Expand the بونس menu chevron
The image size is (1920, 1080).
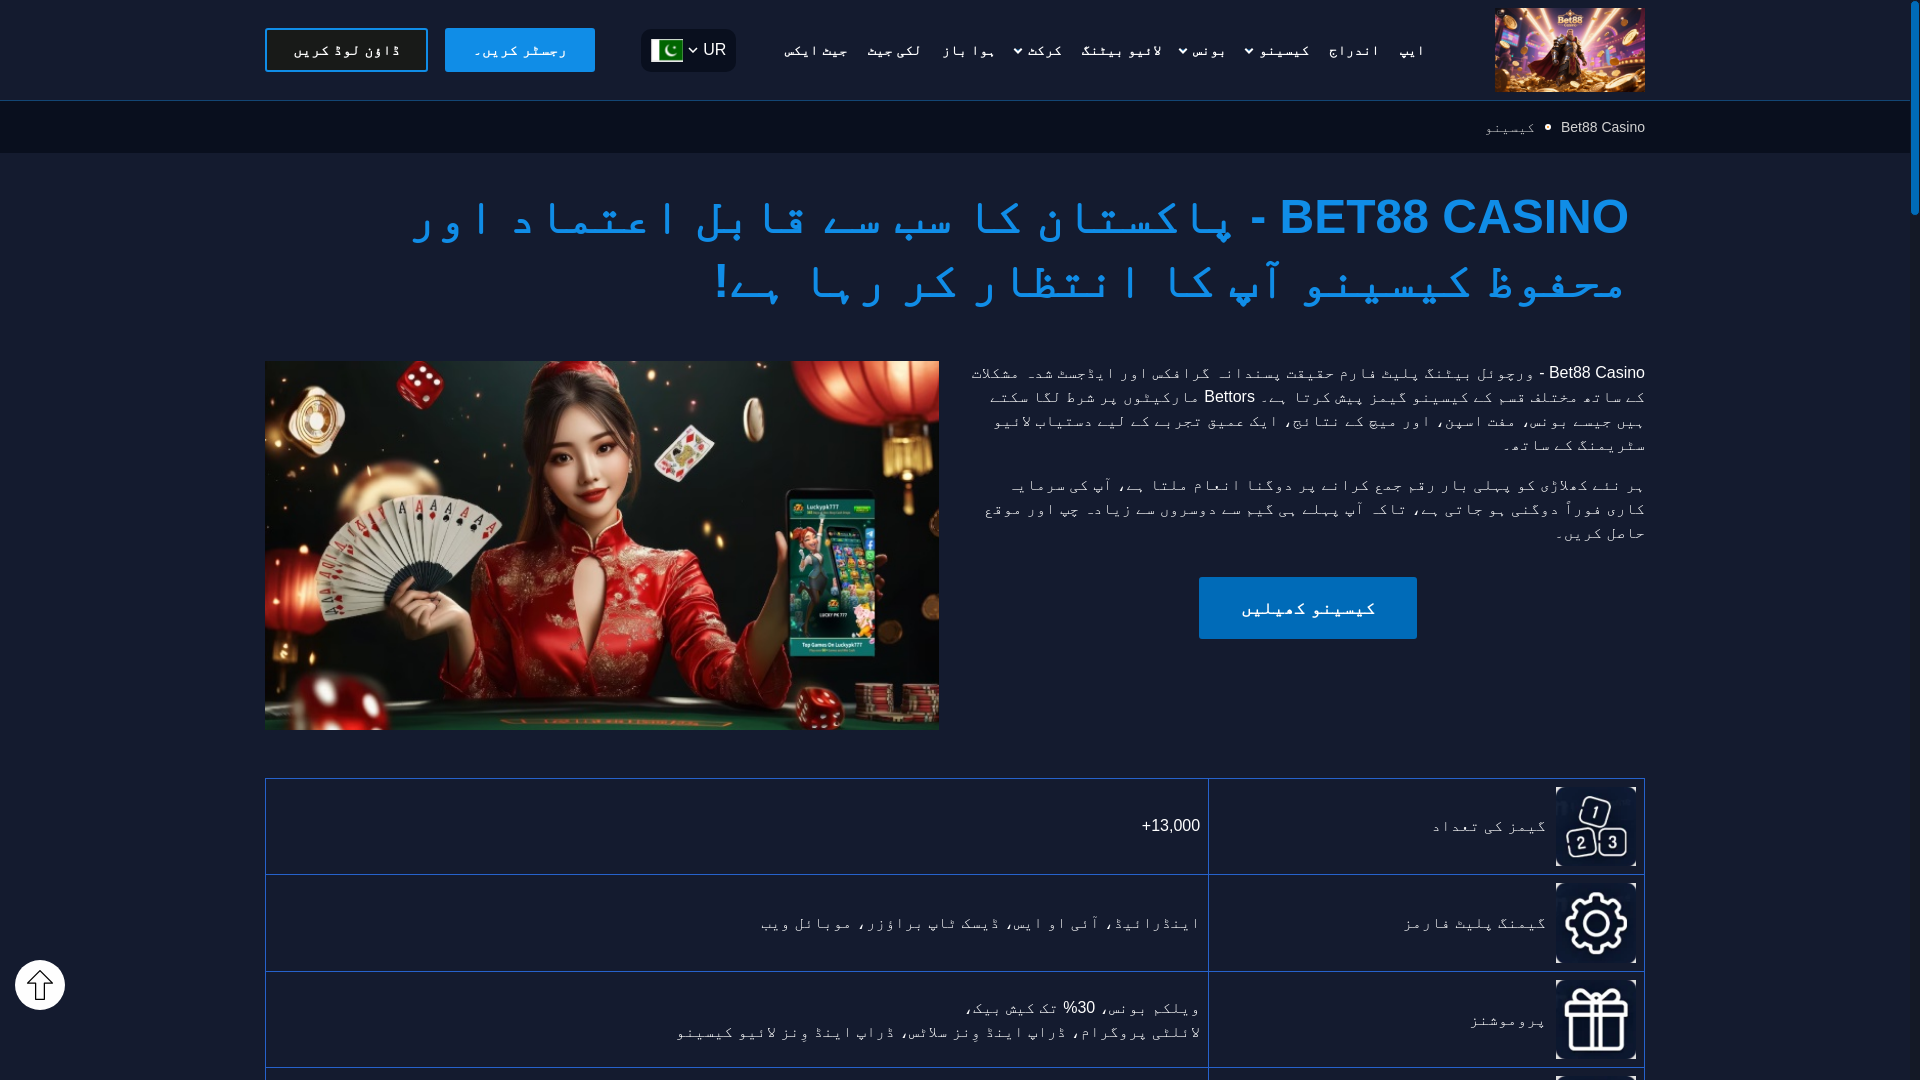1183,51
